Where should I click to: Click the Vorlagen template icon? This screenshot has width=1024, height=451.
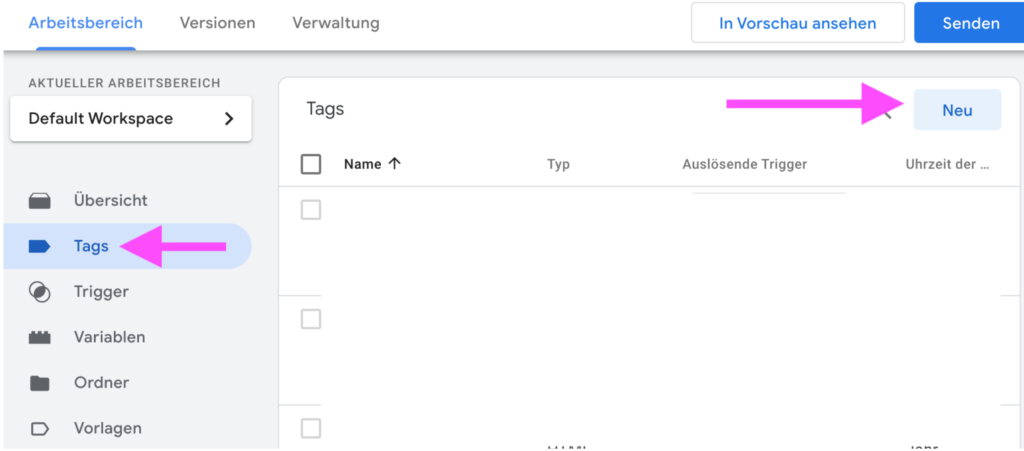click(40, 429)
